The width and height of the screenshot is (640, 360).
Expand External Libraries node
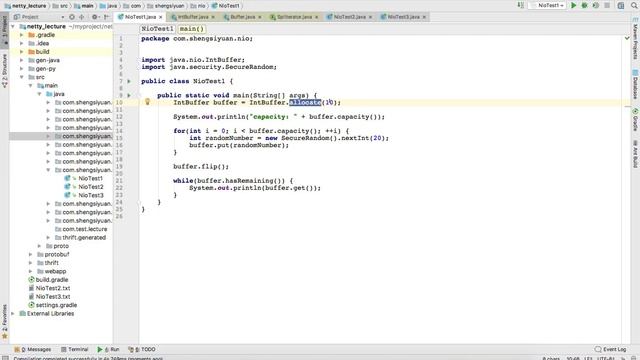(x=13, y=314)
